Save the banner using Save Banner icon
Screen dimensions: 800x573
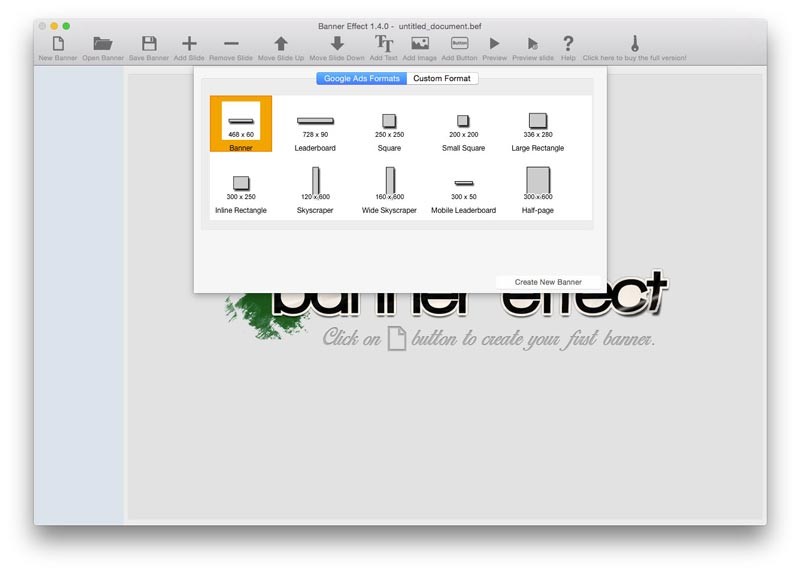point(149,44)
